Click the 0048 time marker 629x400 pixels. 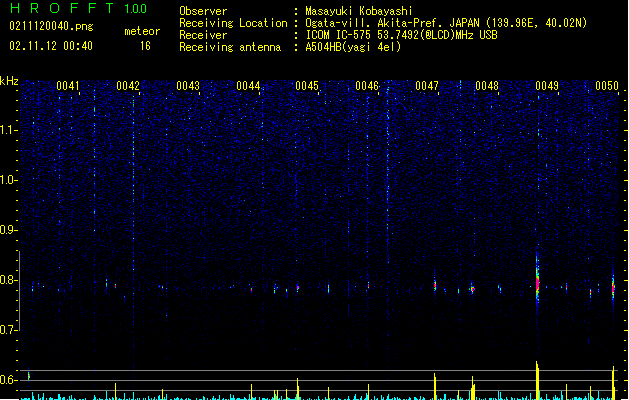tap(487, 86)
